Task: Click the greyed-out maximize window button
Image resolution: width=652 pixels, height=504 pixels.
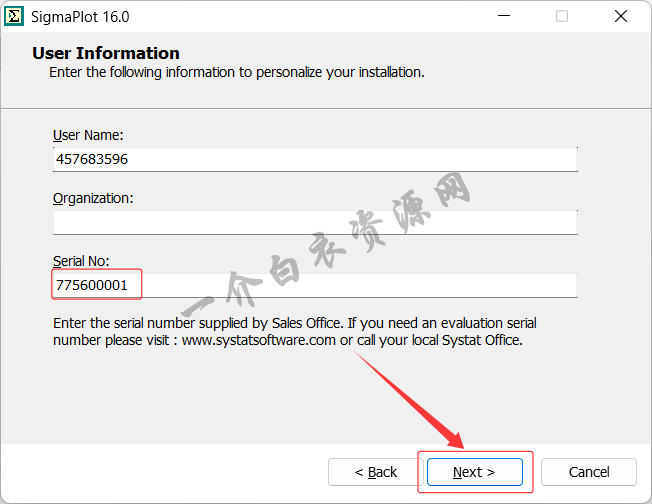Action: pyautogui.click(x=561, y=16)
